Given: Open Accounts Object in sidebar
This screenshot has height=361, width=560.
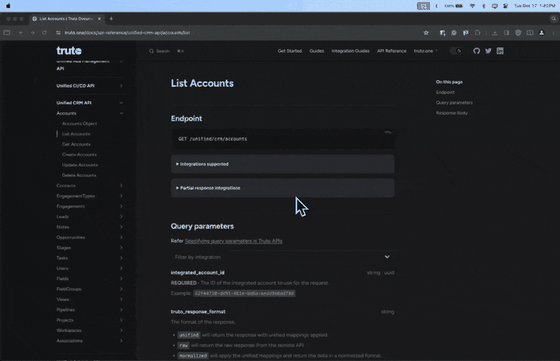Looking at the screenshot, I should (79, 124).
